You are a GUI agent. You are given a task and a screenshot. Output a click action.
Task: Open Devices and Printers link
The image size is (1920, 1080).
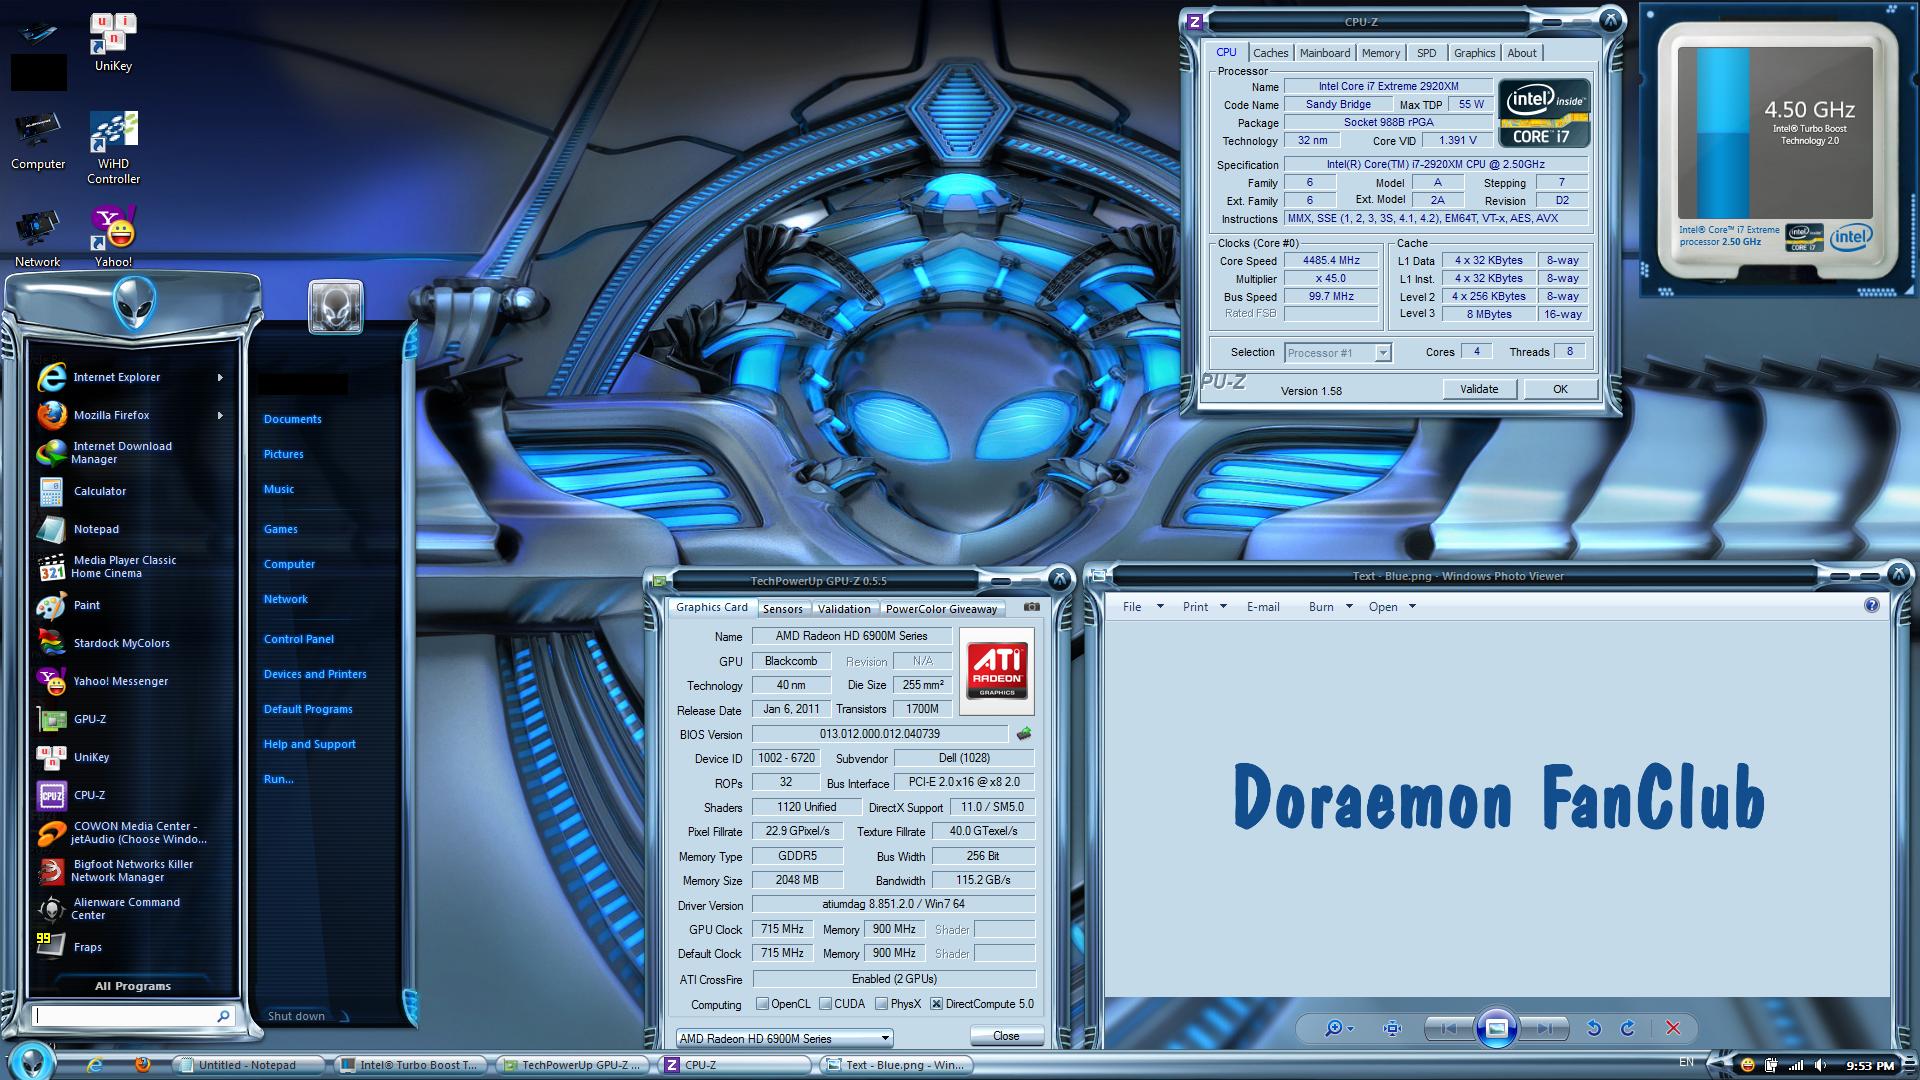coord(314,674)
